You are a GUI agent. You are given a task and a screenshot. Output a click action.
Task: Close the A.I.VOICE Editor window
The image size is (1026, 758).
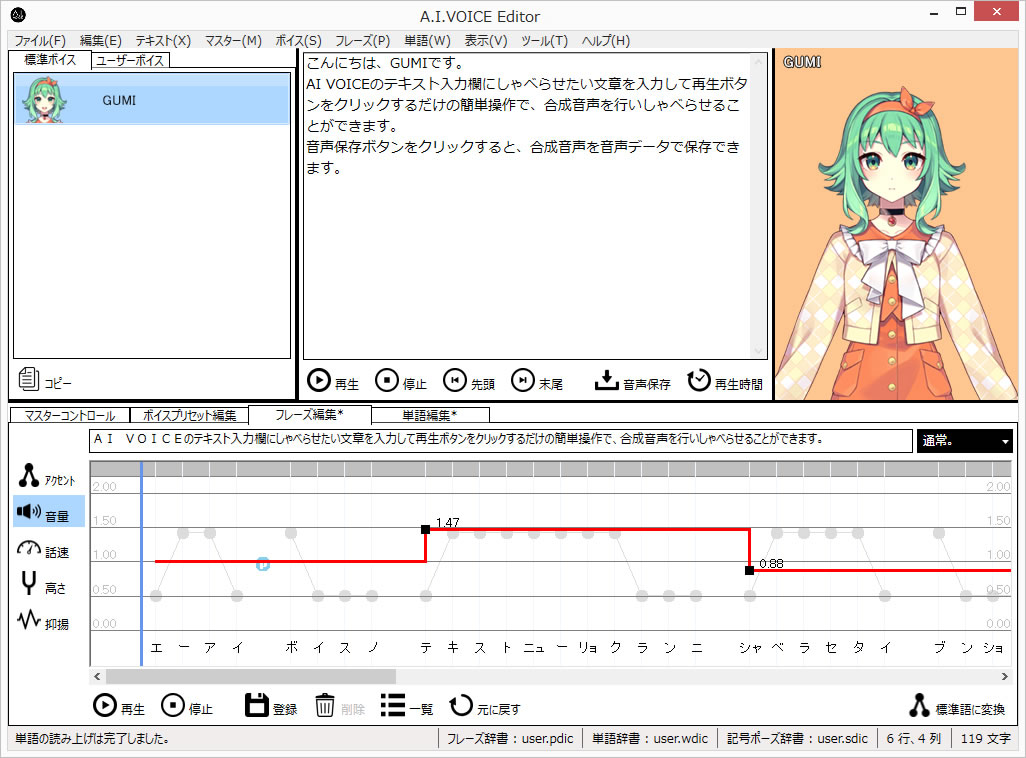pos(996,11)
